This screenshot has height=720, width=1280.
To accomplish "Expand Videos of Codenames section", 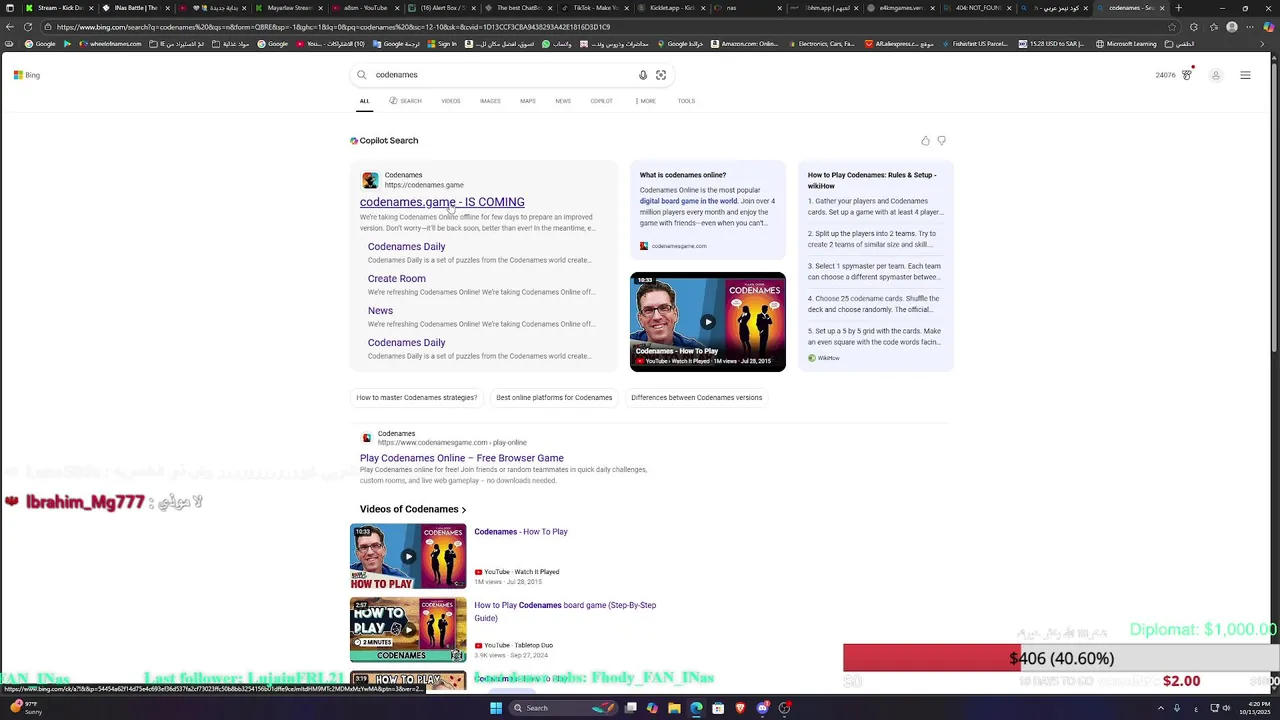I will pyautogui.click(x=413, y=510).
